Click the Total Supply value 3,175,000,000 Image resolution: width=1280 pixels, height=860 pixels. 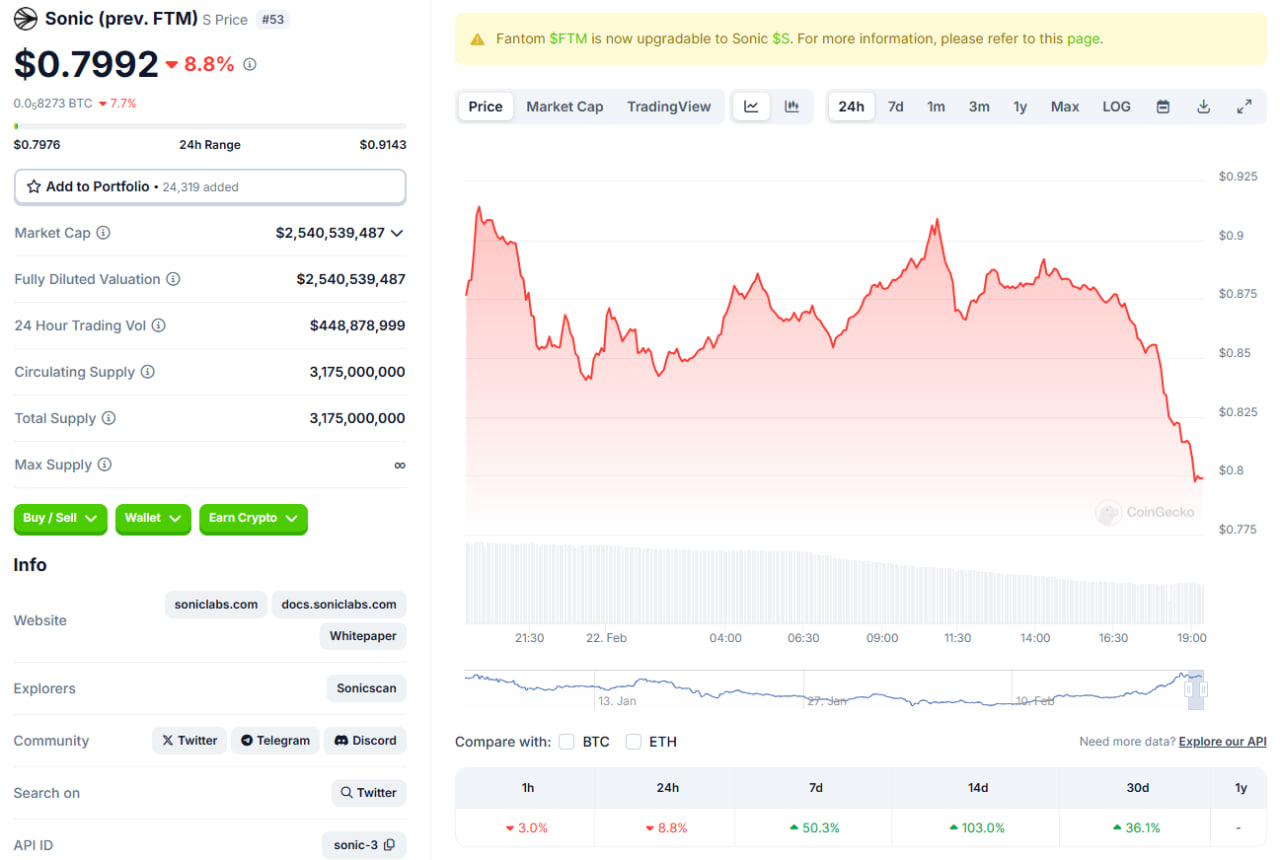click(358, 418)
